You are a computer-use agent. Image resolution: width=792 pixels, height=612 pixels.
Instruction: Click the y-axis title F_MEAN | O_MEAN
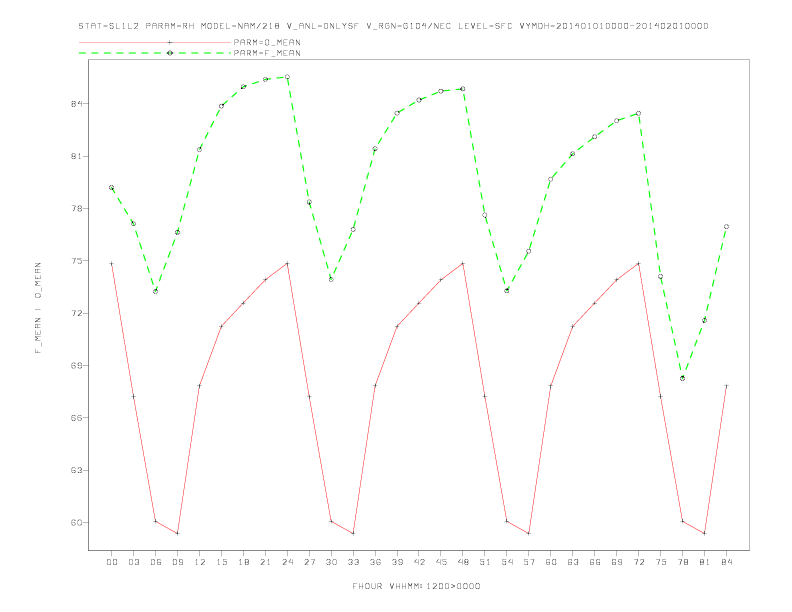pyautogui.click(x=38, y=308)
